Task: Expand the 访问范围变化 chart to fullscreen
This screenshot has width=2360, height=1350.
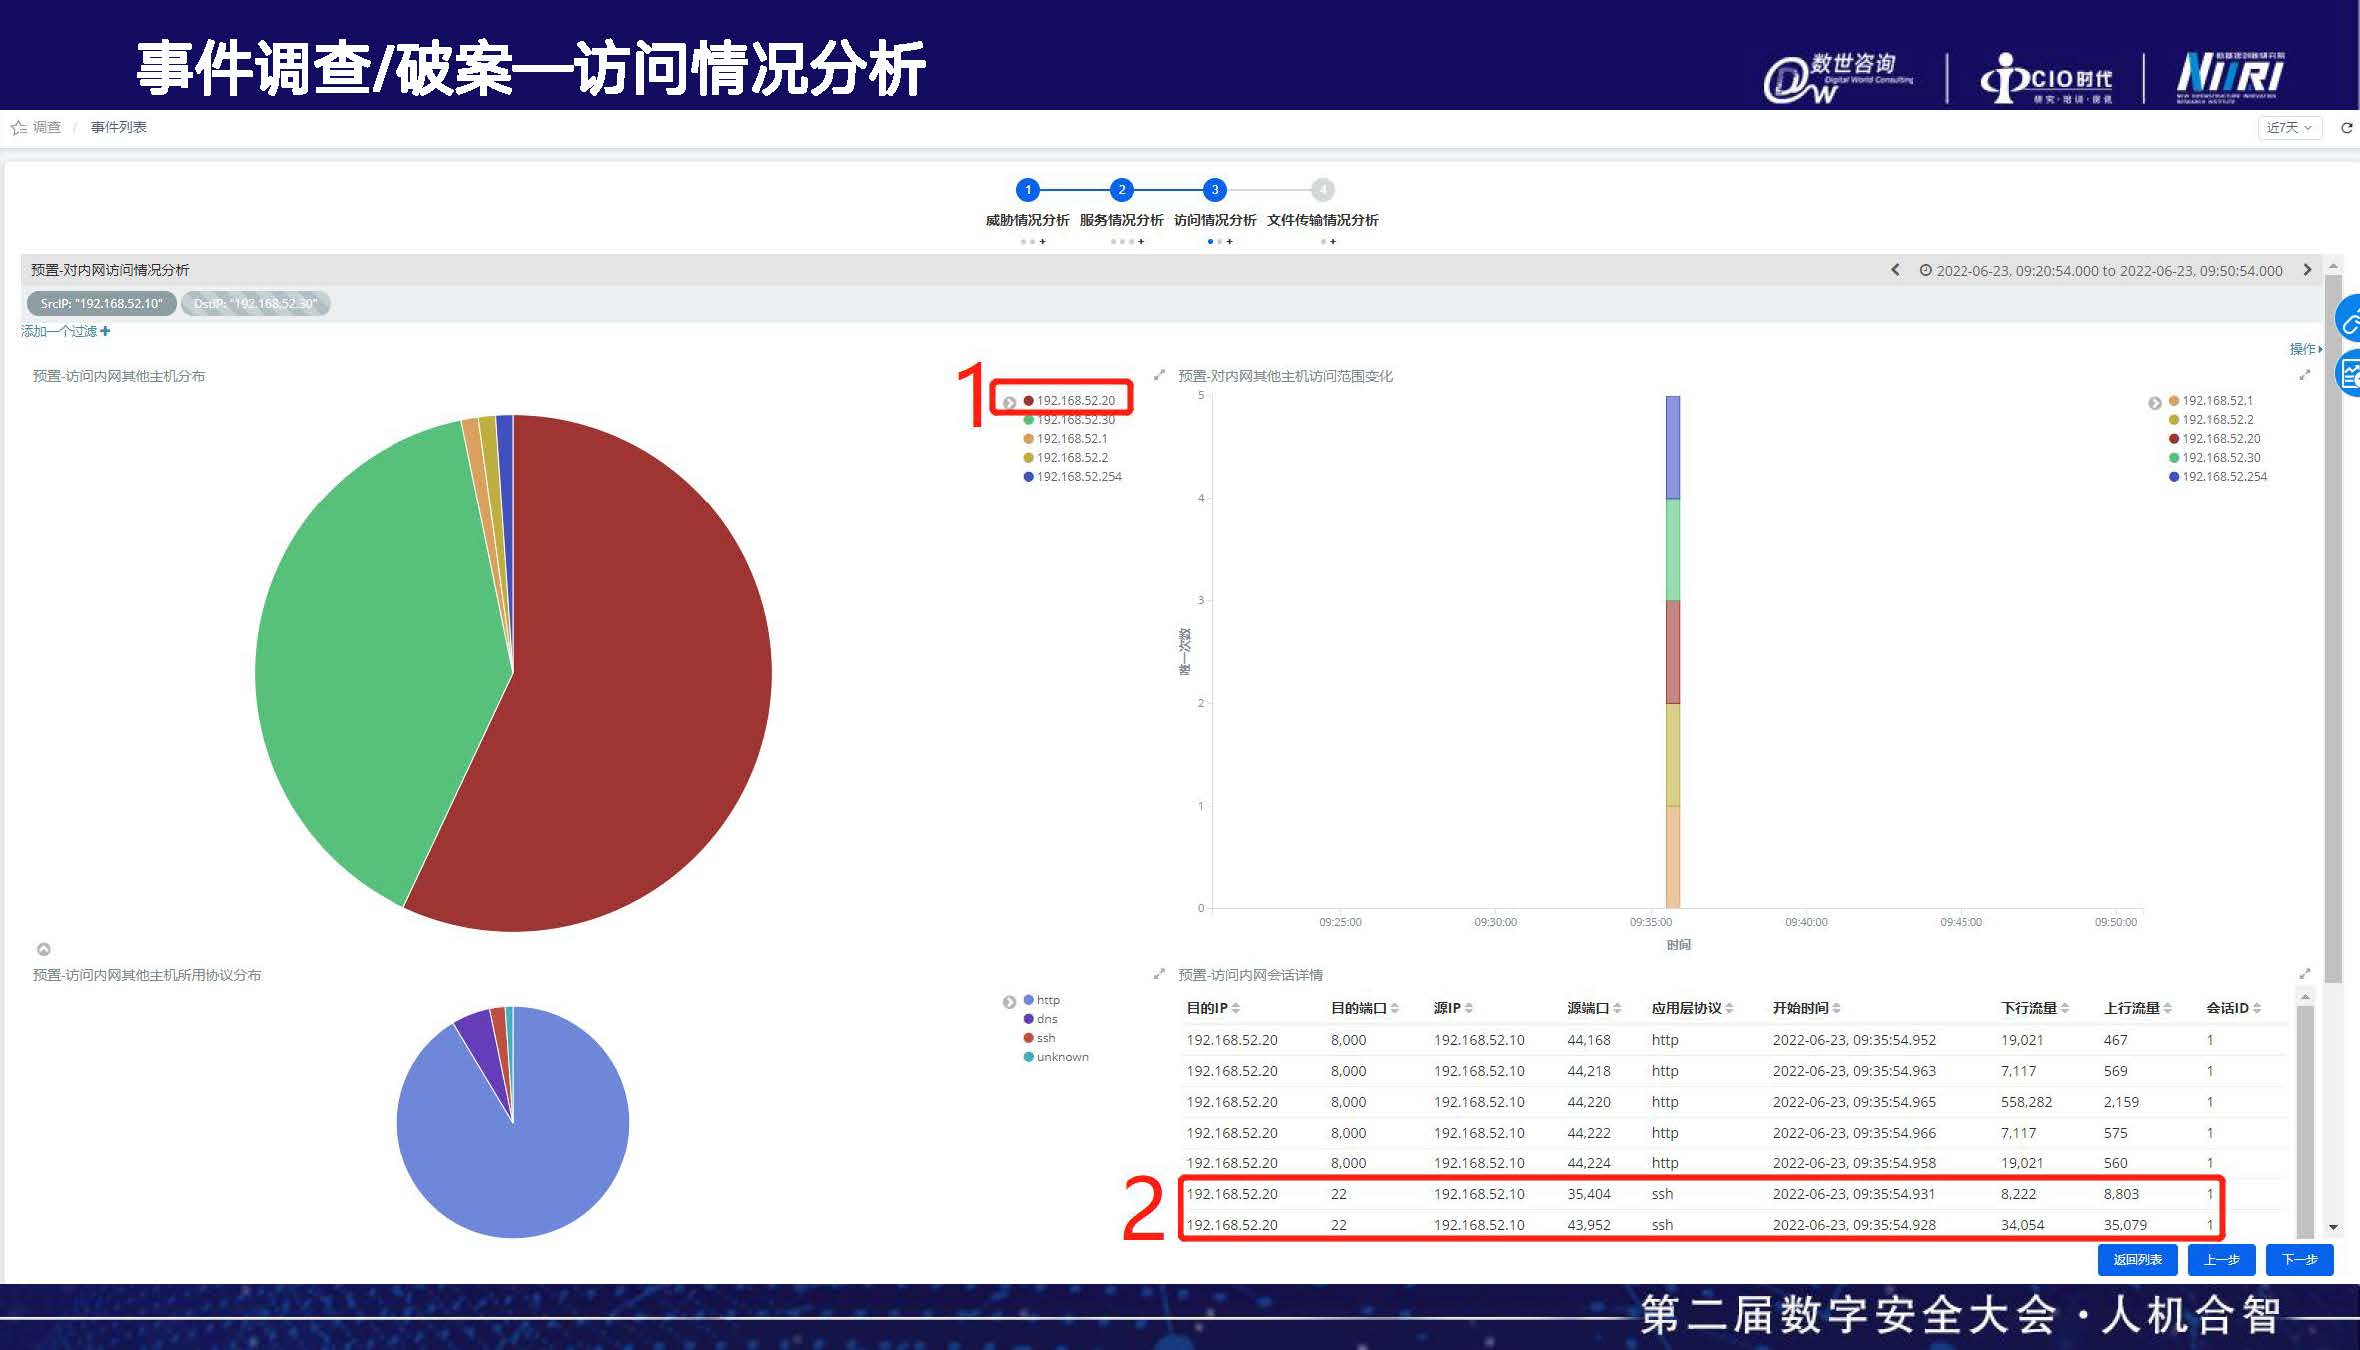Action: (2305, 375)
